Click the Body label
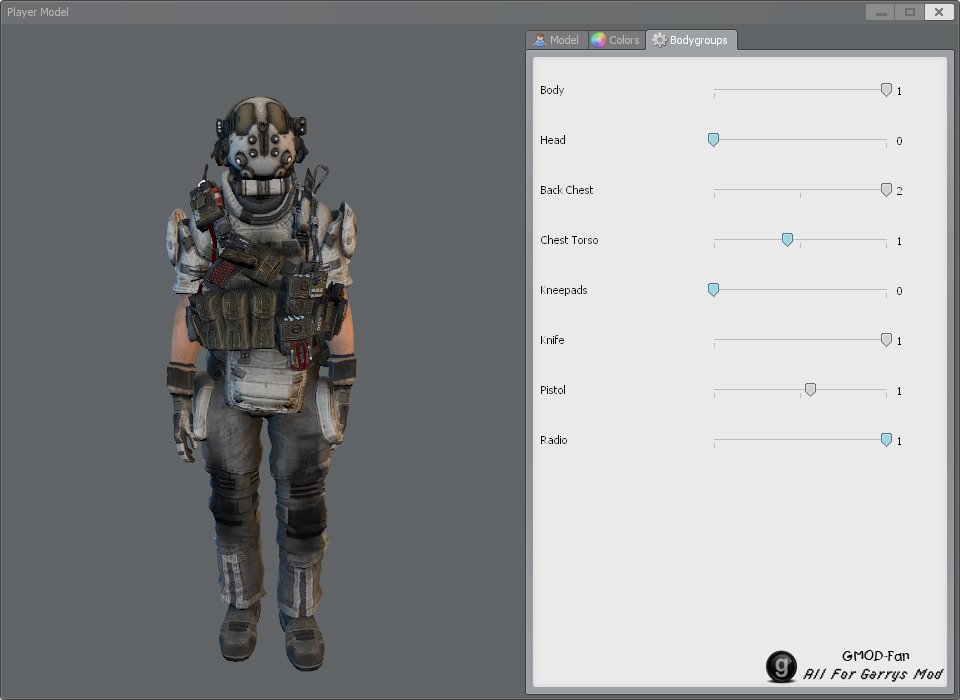 coord(552,90)
